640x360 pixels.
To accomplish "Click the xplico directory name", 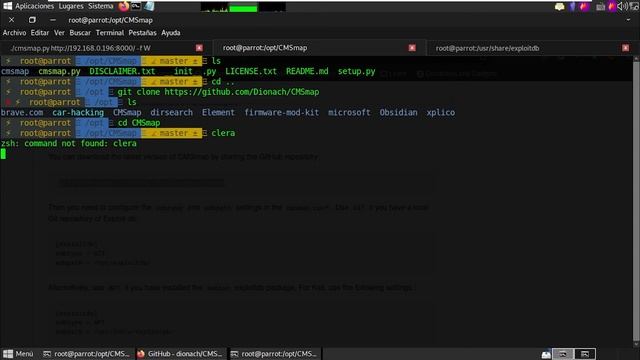I will [440, 113].
